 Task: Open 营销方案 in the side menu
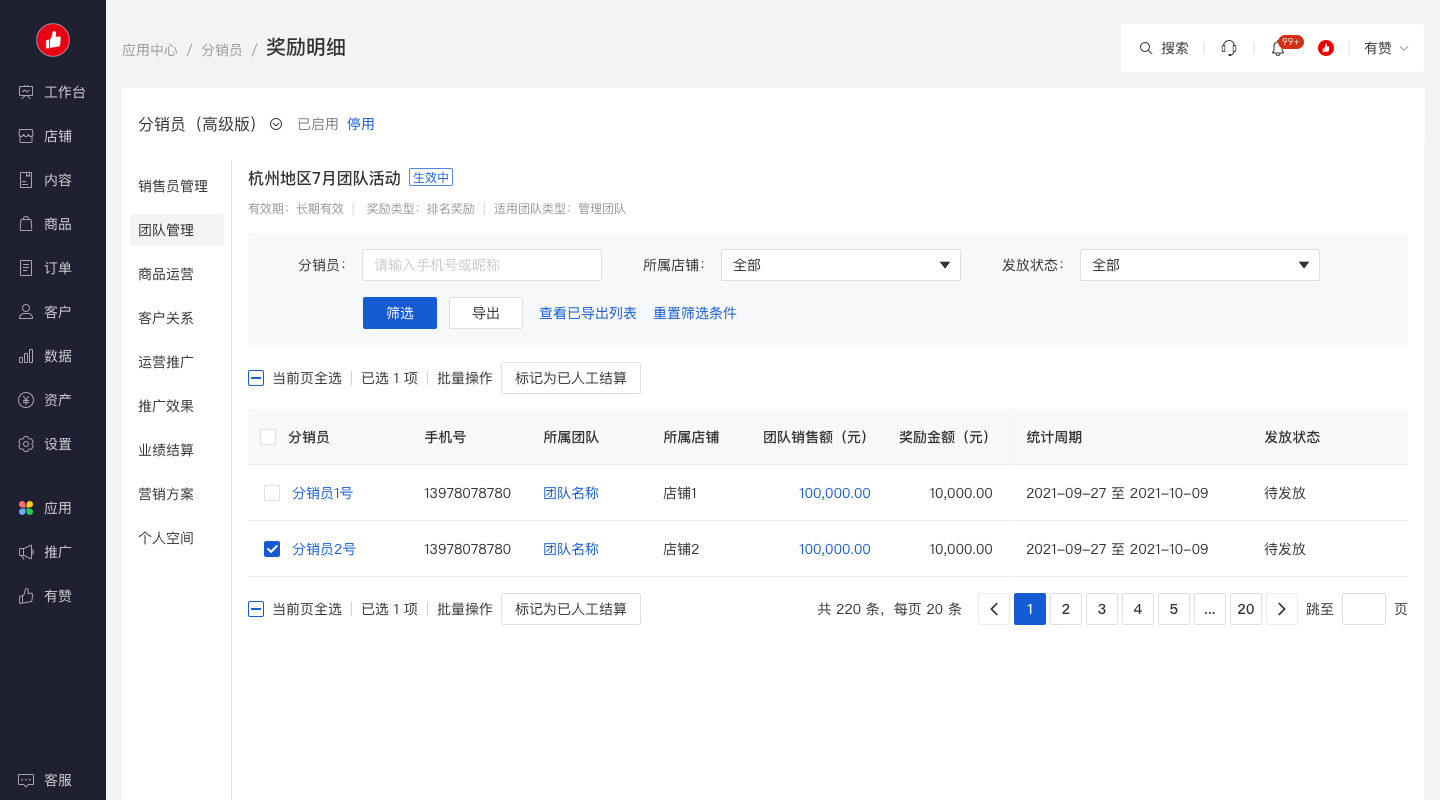pos(166,494)
